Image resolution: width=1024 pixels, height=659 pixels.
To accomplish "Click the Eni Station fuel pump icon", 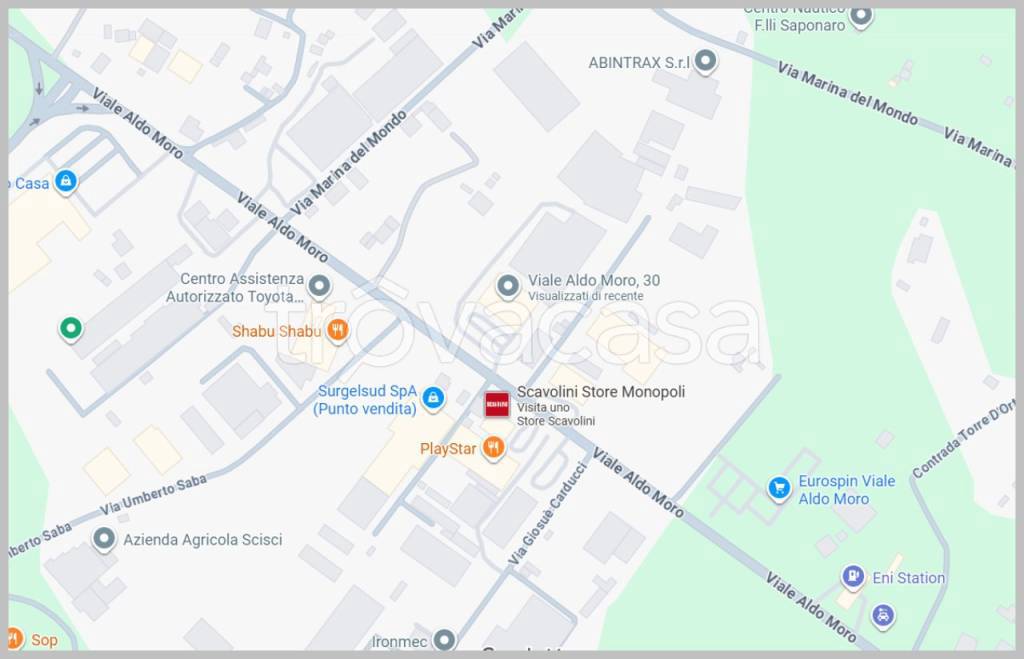I will click(853, 576).
